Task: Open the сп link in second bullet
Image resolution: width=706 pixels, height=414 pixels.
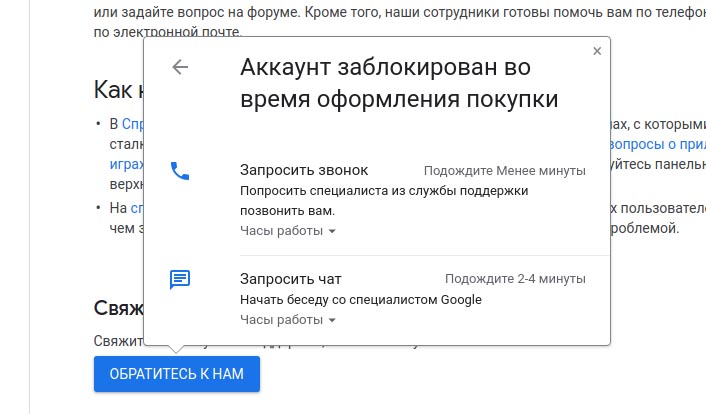Action: coord(137,208)
